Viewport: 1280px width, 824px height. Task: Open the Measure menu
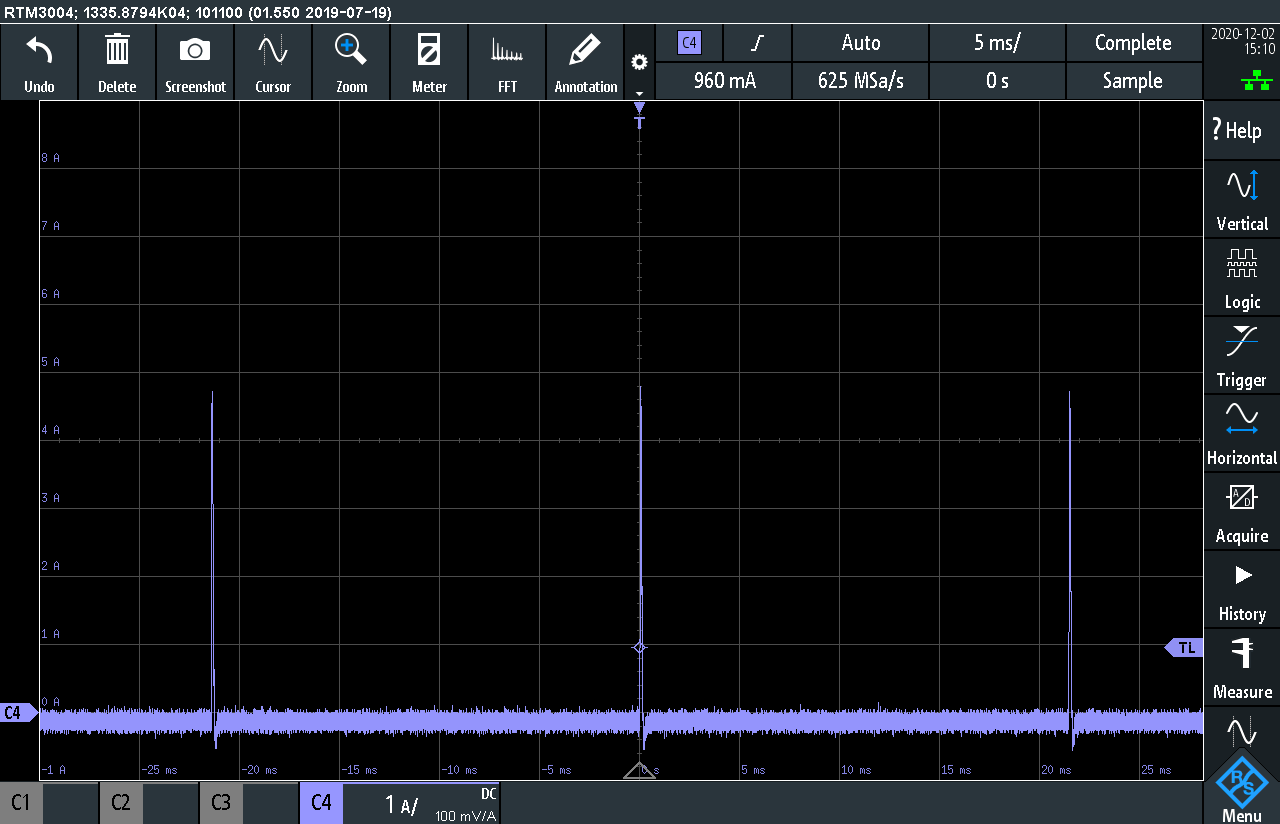pos(1241,667)
